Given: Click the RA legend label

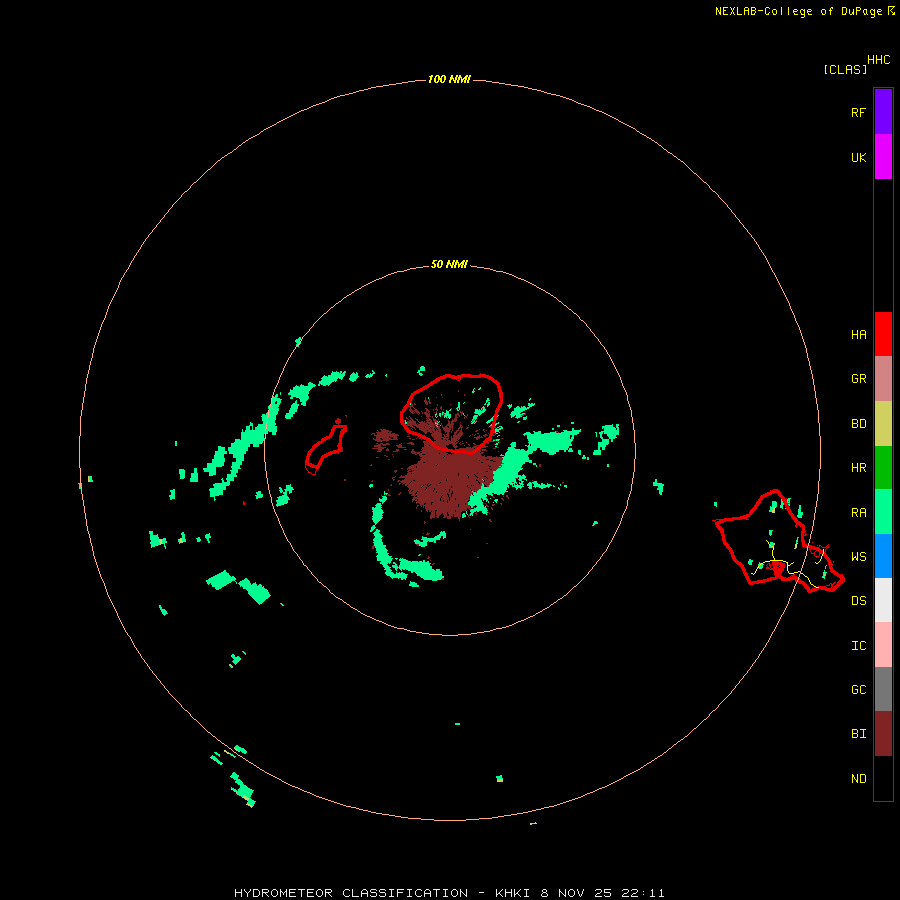Looking at the screenshot, I should coord(858,513).
